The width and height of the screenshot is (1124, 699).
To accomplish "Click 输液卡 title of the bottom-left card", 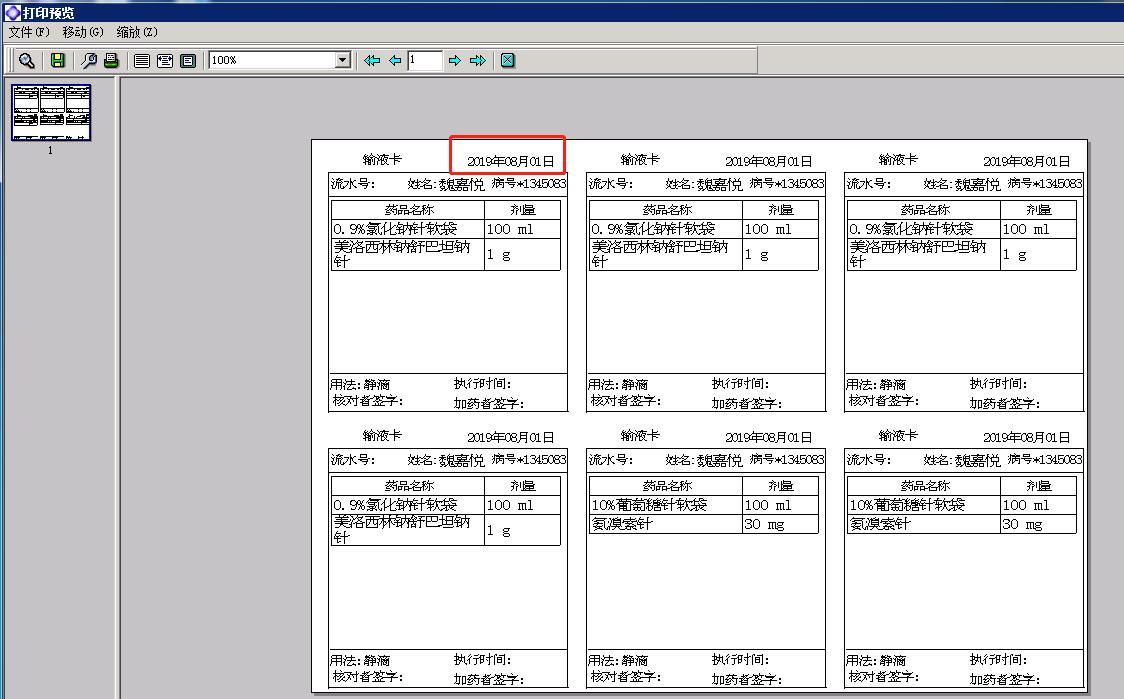I will (x=382, y=435).
